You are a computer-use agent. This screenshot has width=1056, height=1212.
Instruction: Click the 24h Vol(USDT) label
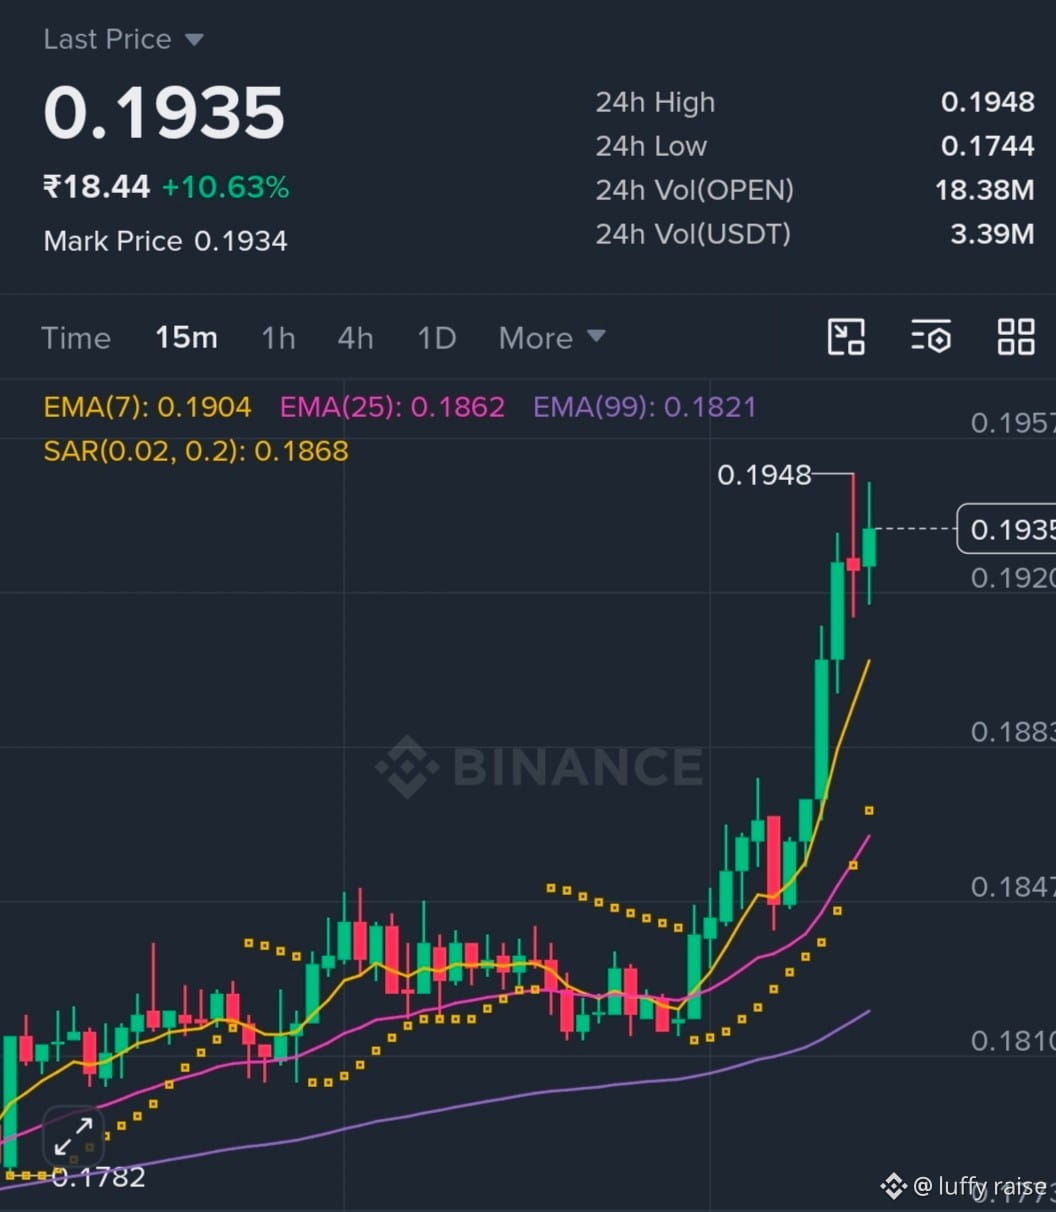coord(693,234)
